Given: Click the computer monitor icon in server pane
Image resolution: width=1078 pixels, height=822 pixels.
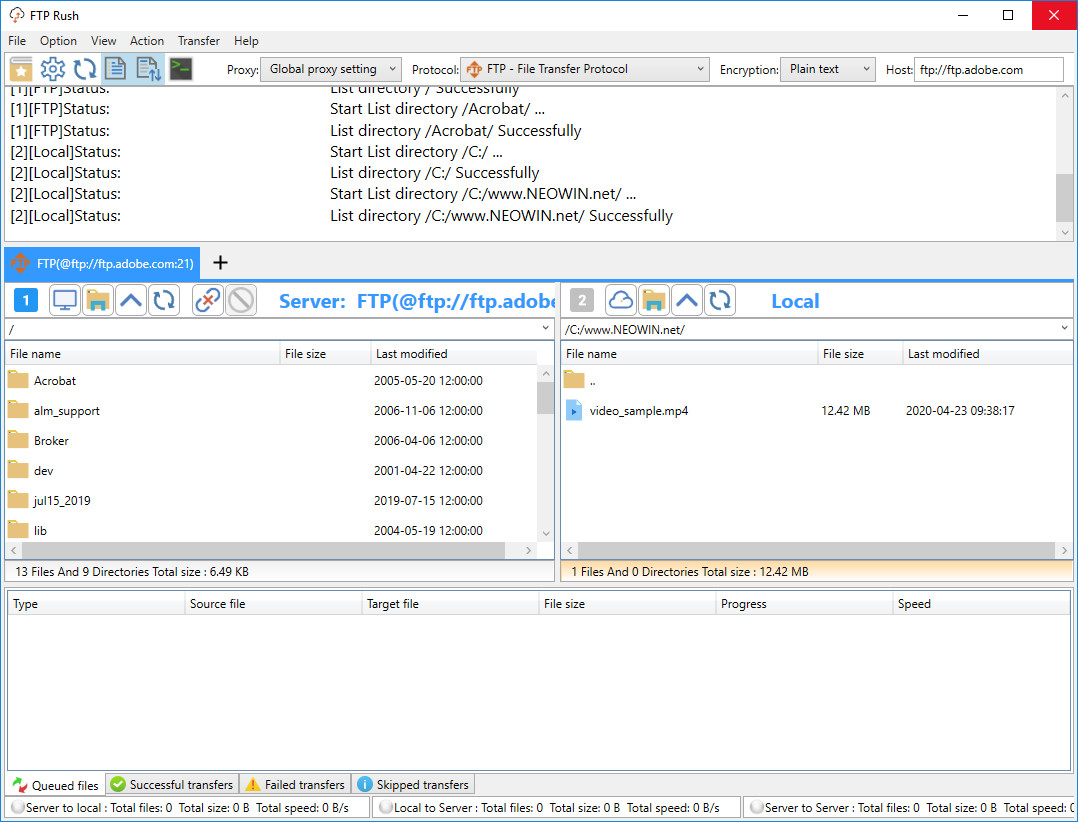Looking at the screenshot, I should tap(66, 300).
